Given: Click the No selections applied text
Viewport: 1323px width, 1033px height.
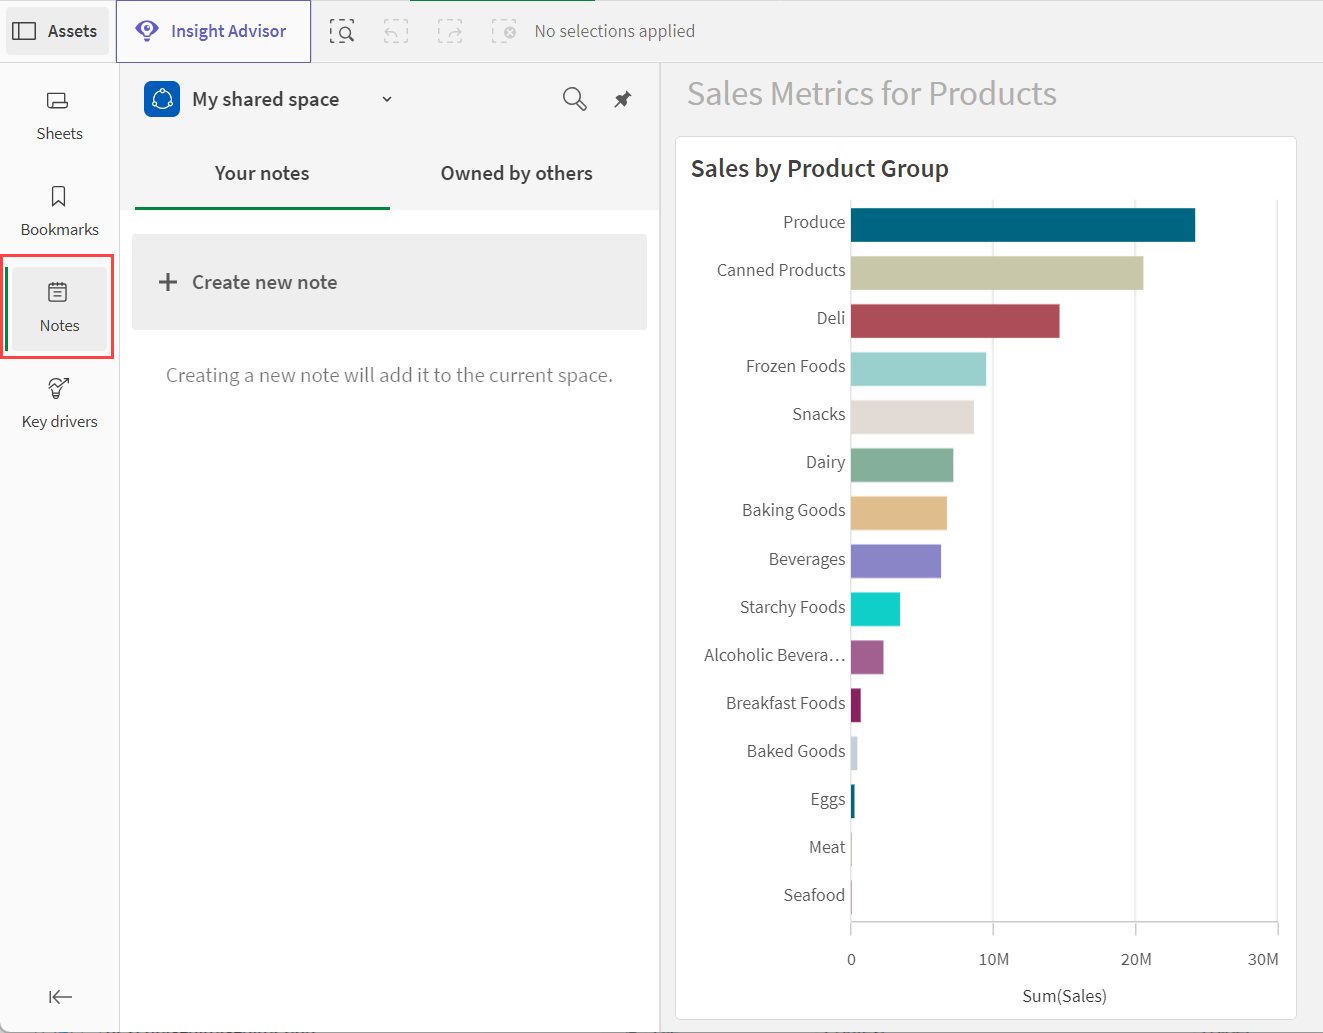Looking at the screenshot, I should 614,31.
